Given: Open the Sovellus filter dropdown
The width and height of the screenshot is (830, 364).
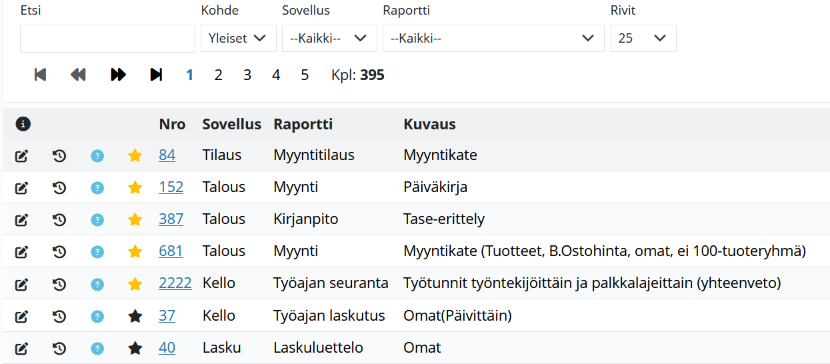Looking at the screenshot, I should (329, 38).
